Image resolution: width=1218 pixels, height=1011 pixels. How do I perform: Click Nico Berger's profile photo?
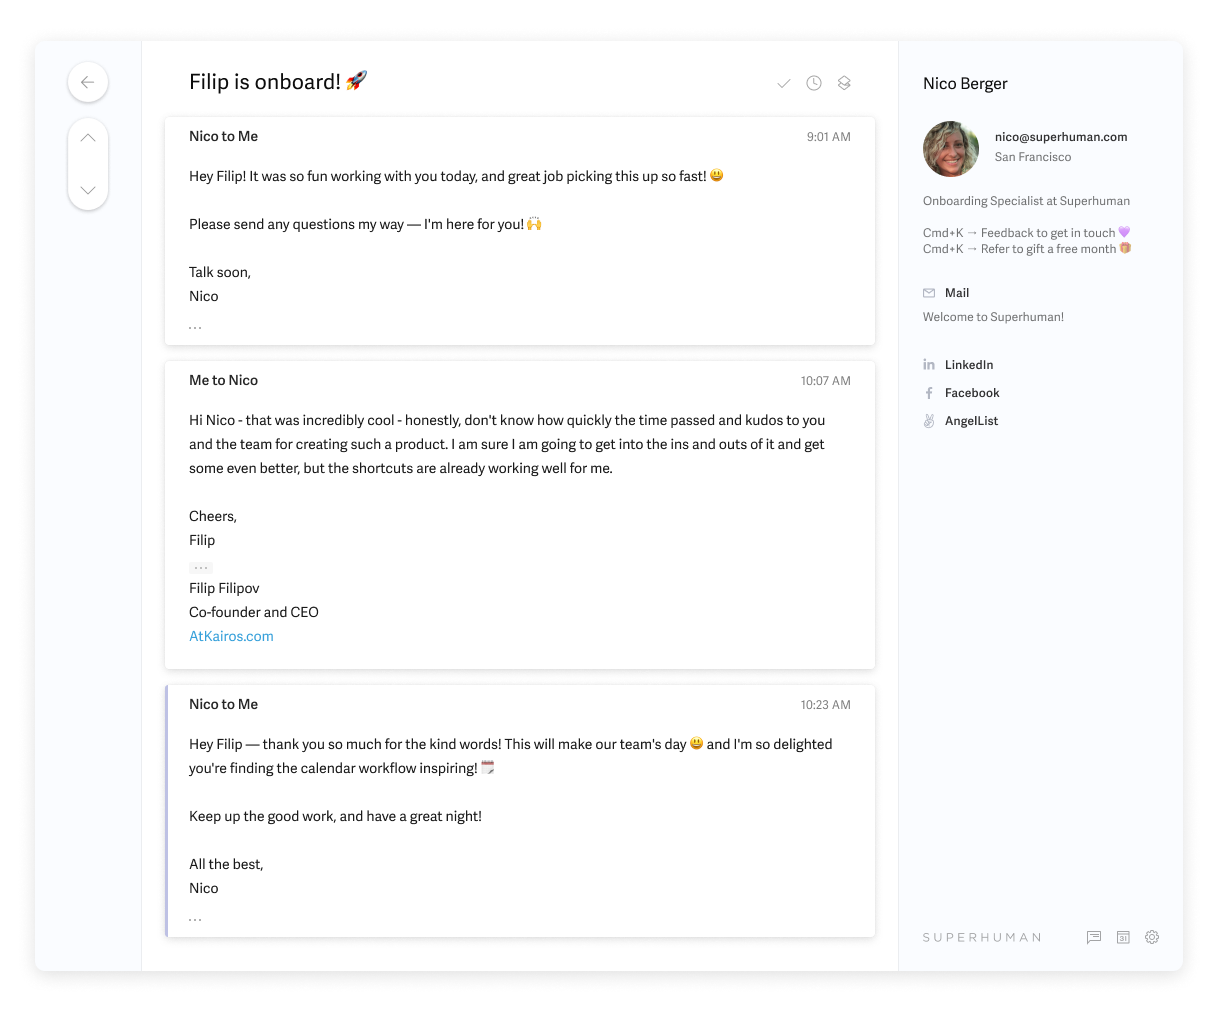[951, 149]
